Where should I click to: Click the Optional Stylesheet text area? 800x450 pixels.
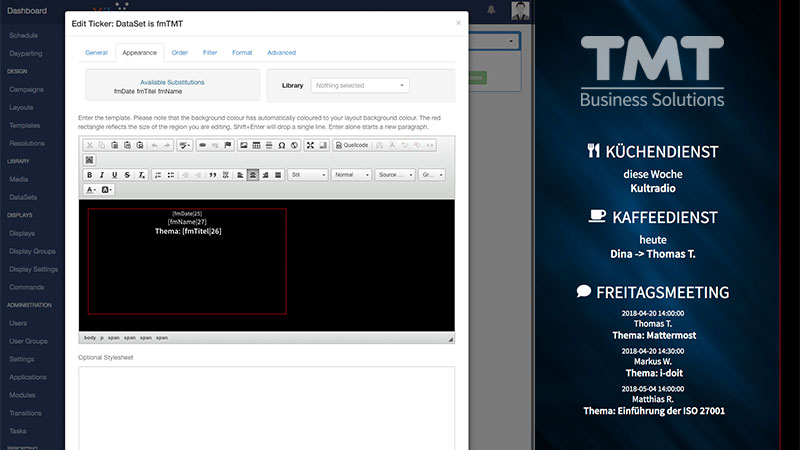tap(266, 408)
